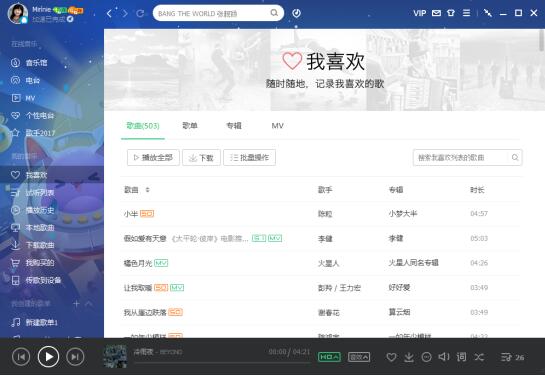Screen dimensions: 545x376
Task: Open the song recognition icon beside search
Action: click(296, 13)
